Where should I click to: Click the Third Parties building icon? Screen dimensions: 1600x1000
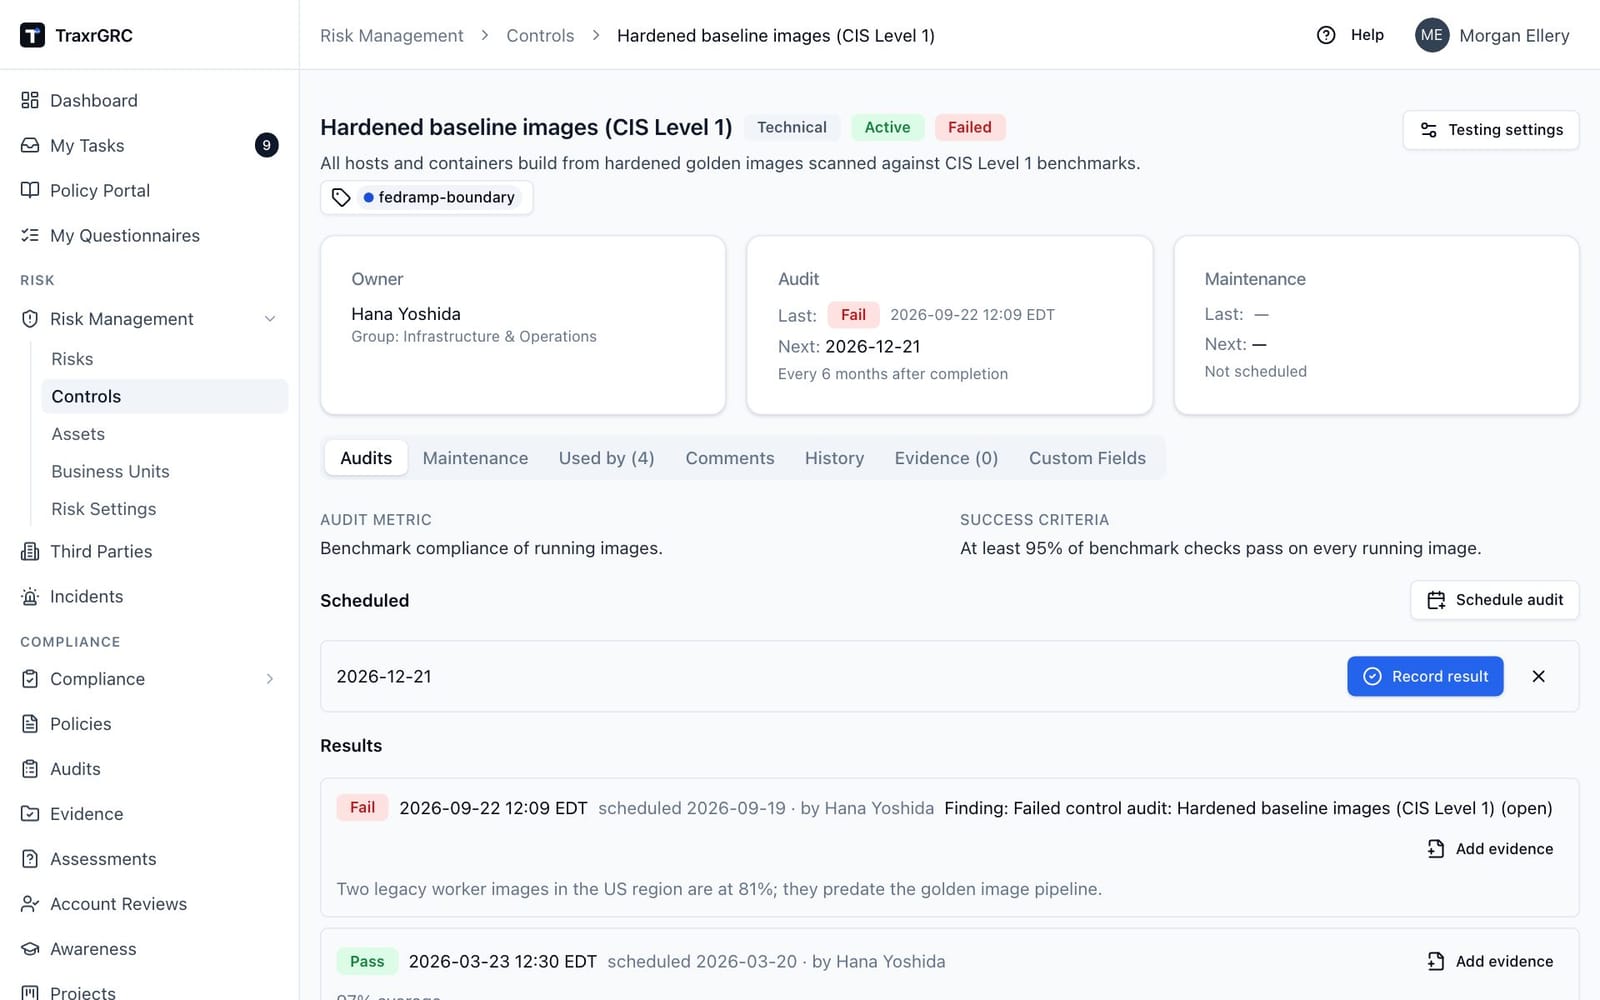tap(30, 551)
